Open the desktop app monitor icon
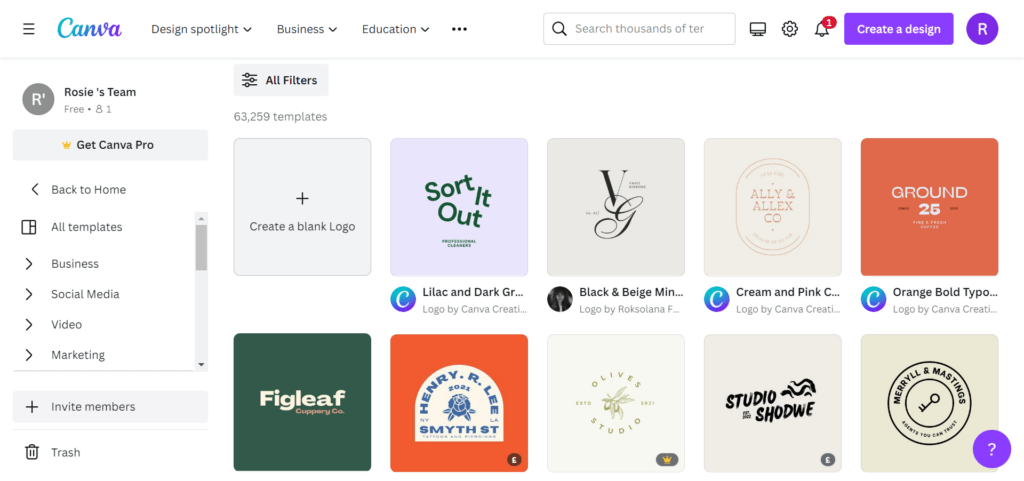 pyautogui.click(x=757, y=29)
